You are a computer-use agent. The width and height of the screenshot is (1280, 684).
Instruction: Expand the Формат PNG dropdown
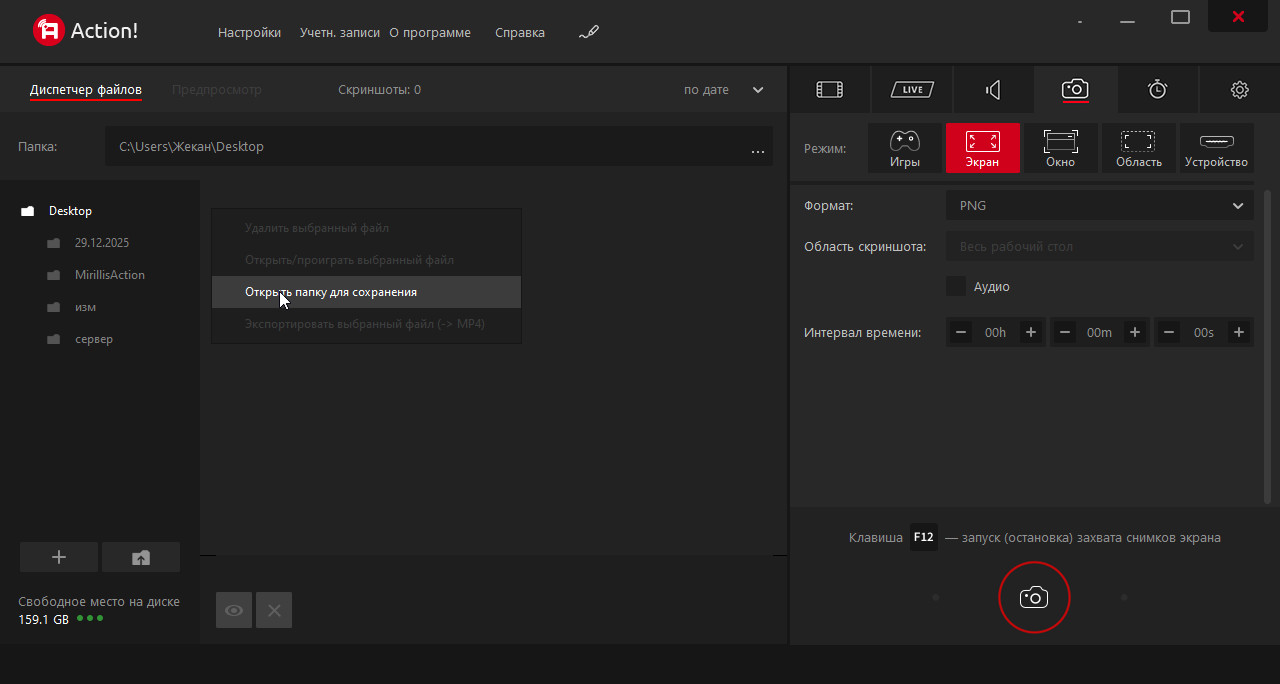tap(1099, 206)
